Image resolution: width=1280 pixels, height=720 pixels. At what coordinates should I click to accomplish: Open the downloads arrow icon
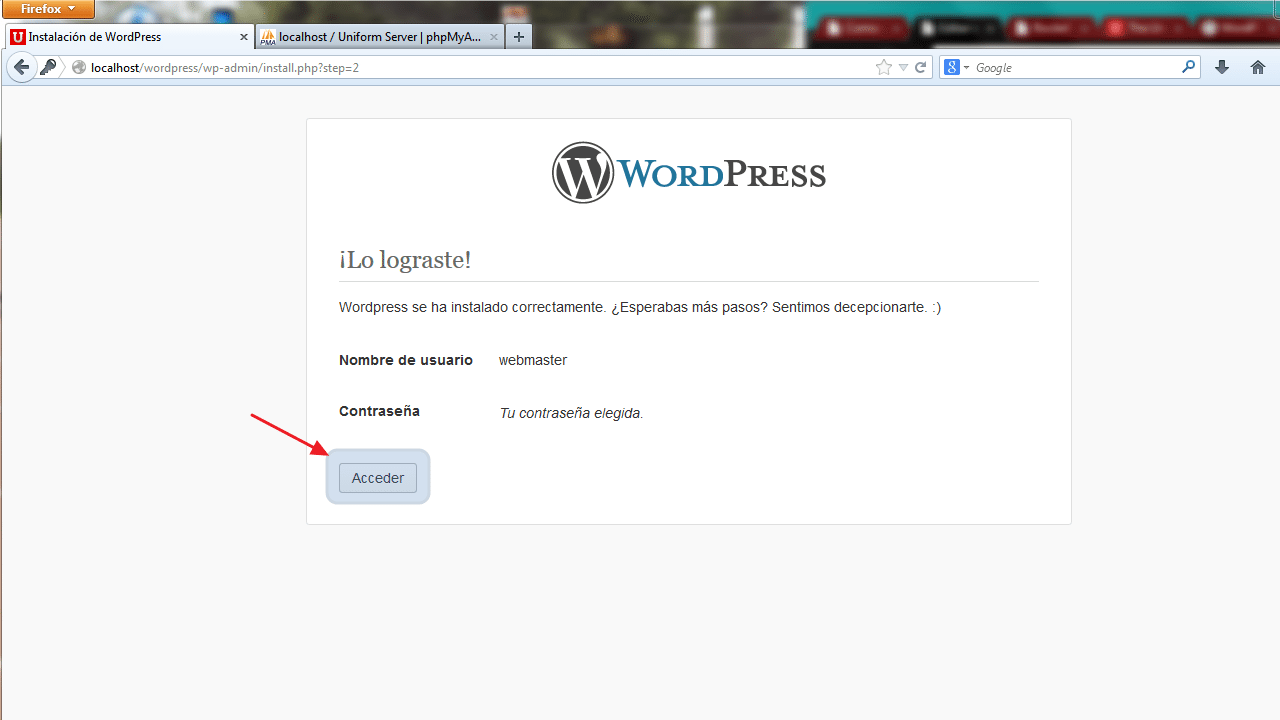tap(1222, 67)
